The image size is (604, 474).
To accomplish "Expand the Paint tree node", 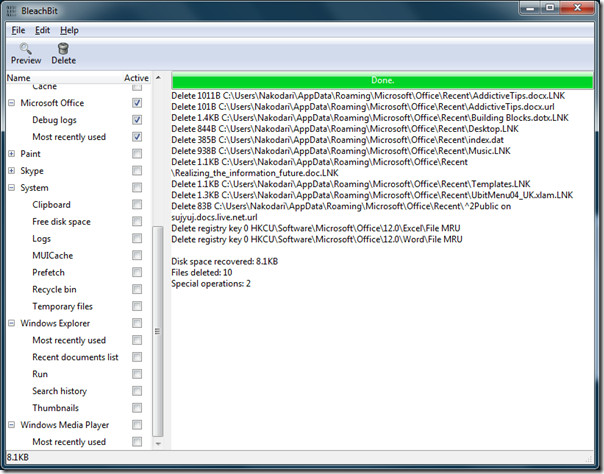I will [12, 154].
